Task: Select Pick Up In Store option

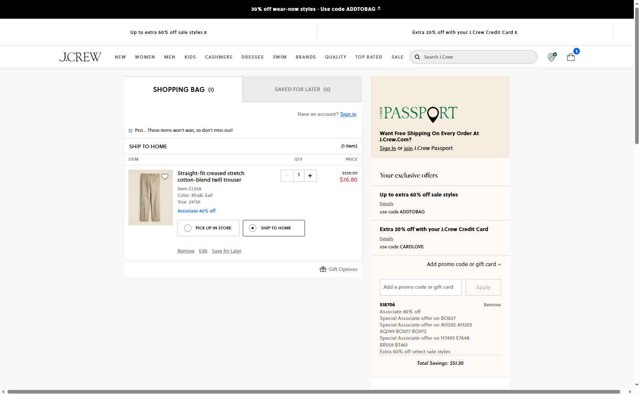Action: [x=208, y=228]
